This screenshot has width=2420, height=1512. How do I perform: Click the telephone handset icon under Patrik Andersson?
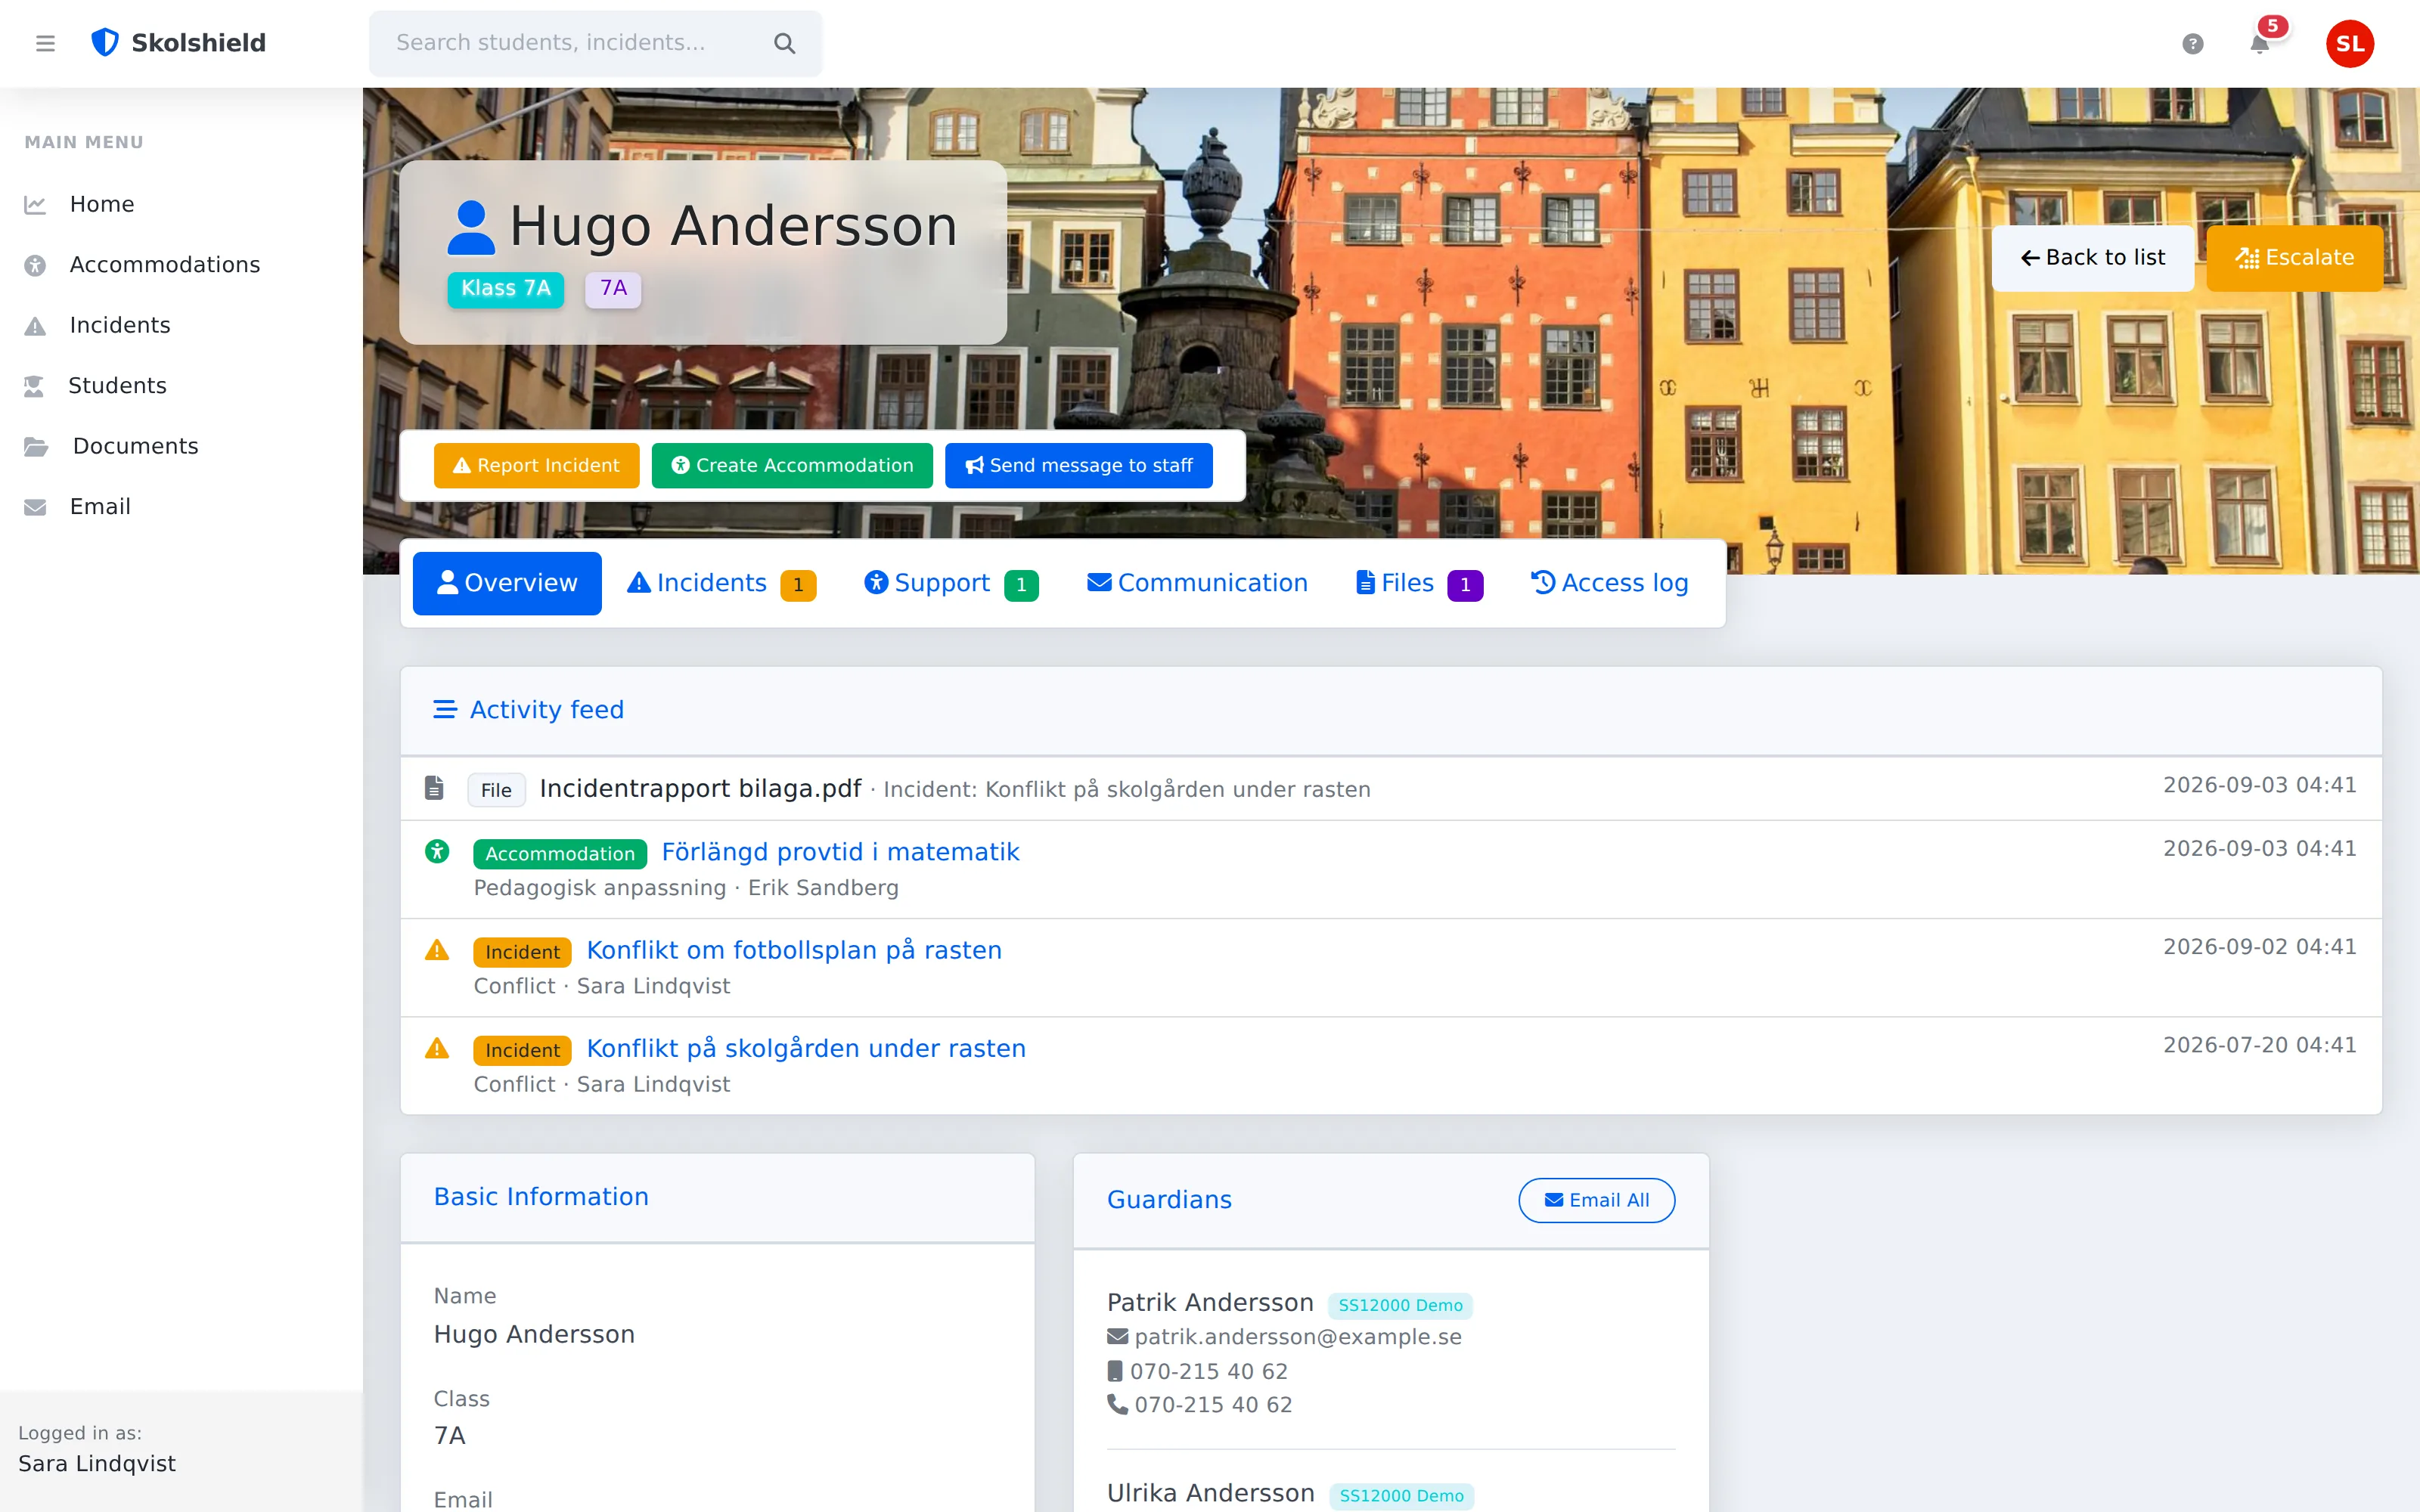(x=1117, y=1404)
